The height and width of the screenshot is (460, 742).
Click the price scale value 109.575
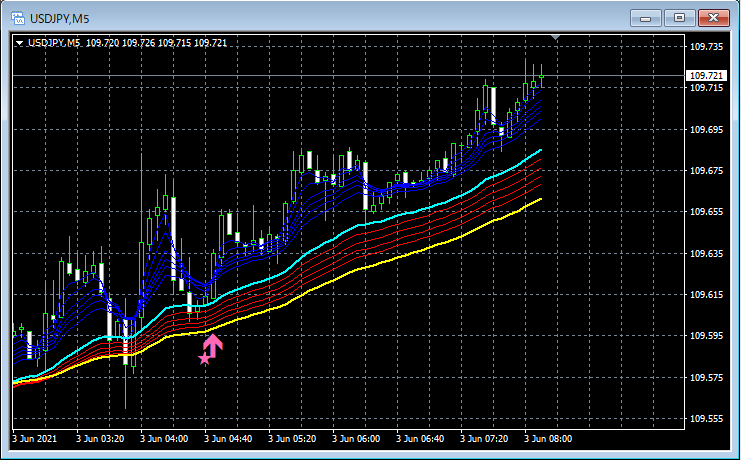(707, 377)
